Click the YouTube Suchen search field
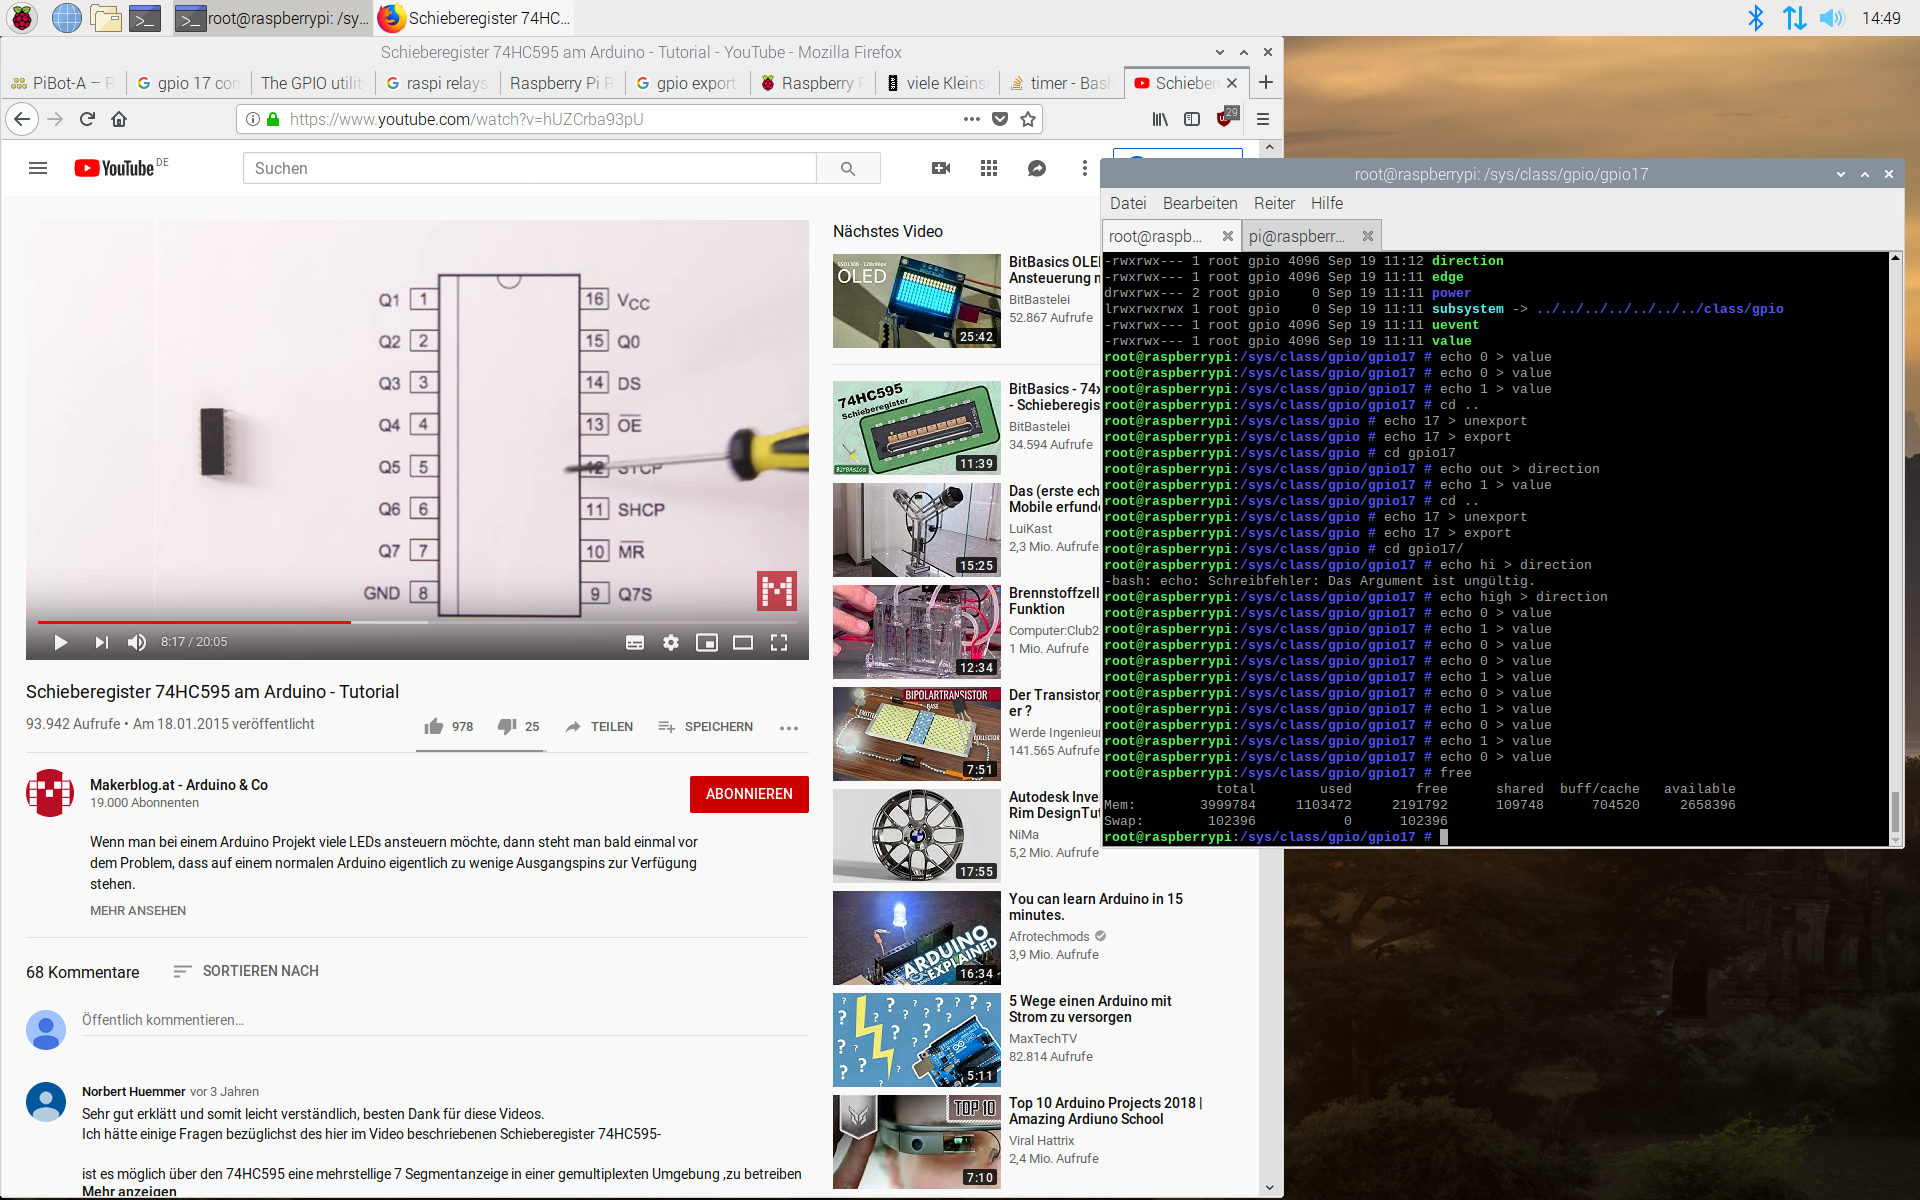Screen dimensions: 1920x1200 tap(530, 168)
